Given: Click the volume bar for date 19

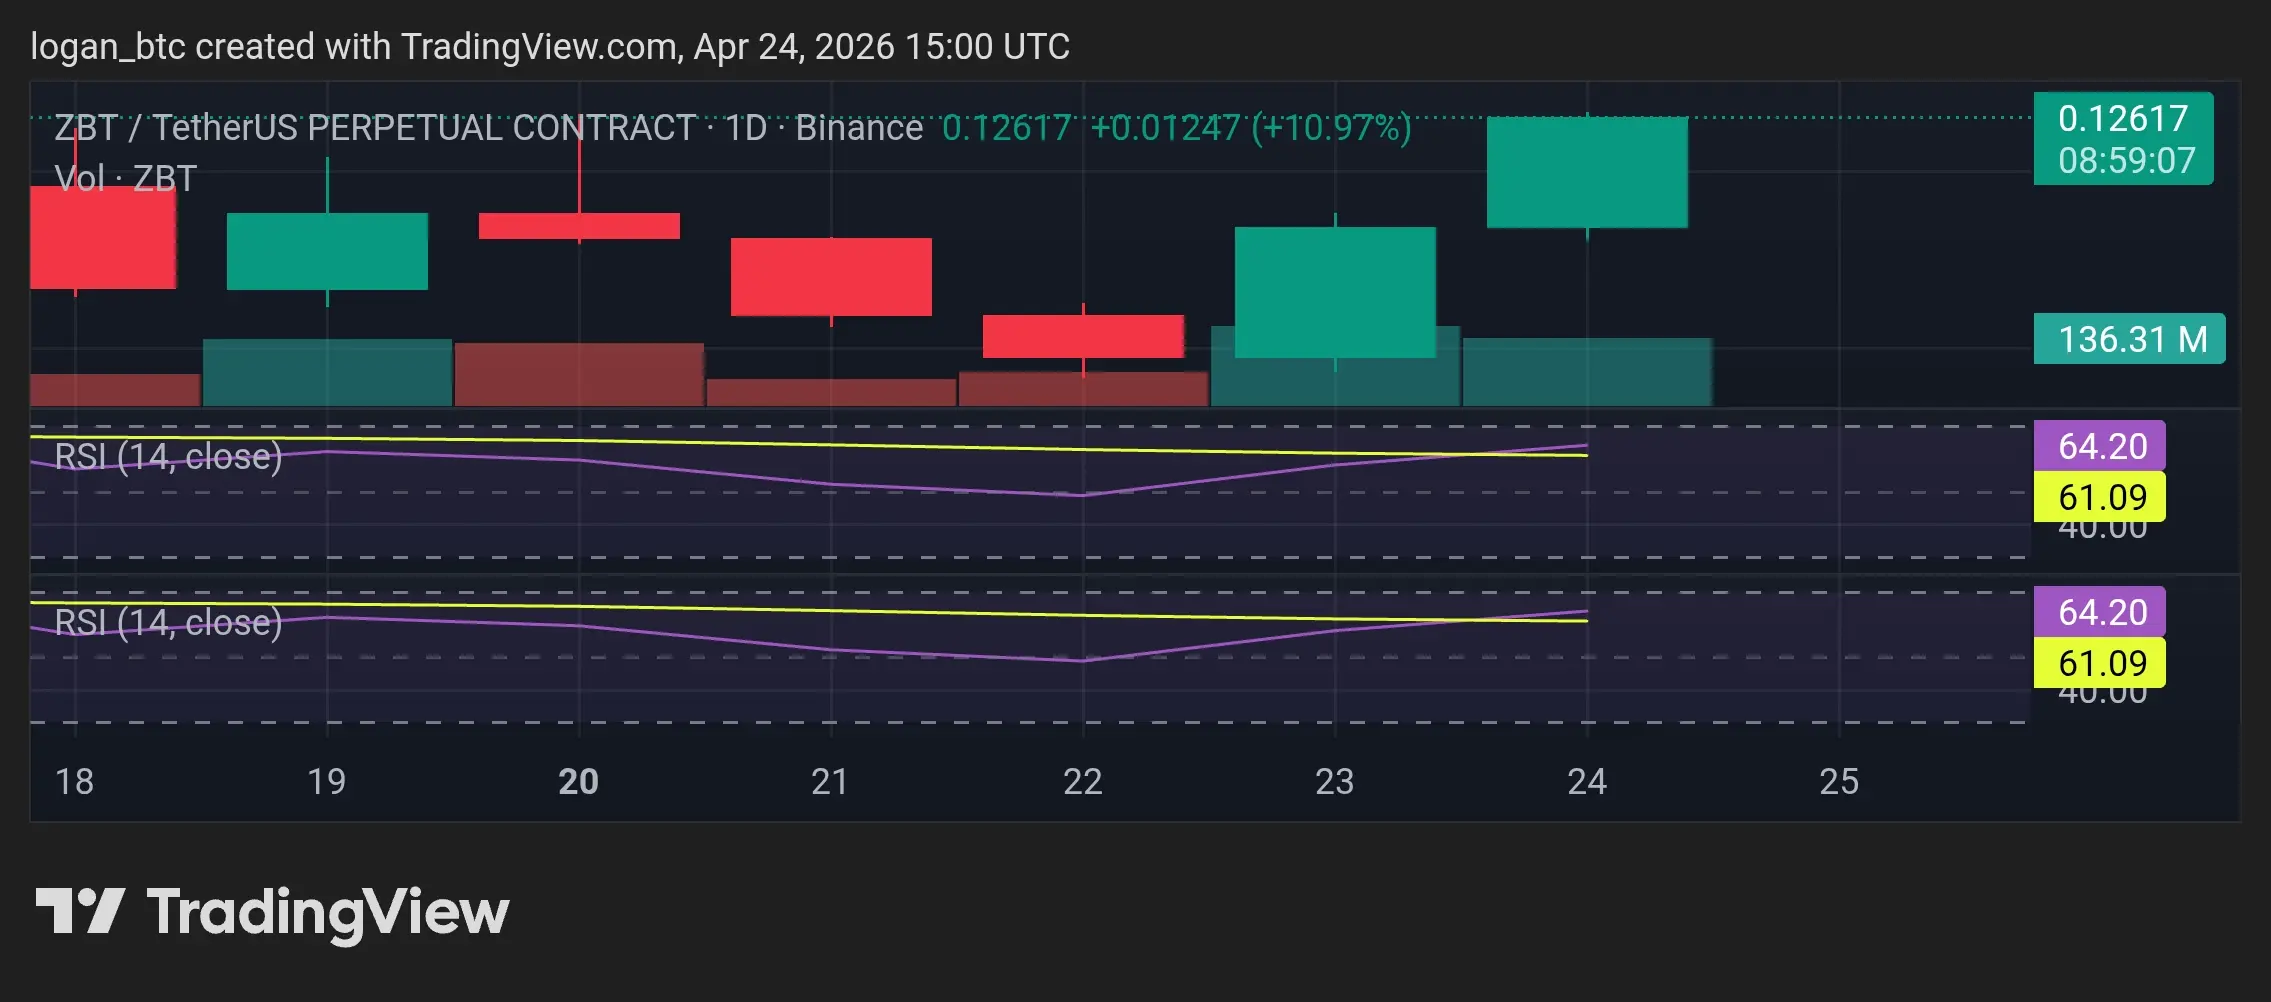Looking at the screenshot, I should pos(327,372).
